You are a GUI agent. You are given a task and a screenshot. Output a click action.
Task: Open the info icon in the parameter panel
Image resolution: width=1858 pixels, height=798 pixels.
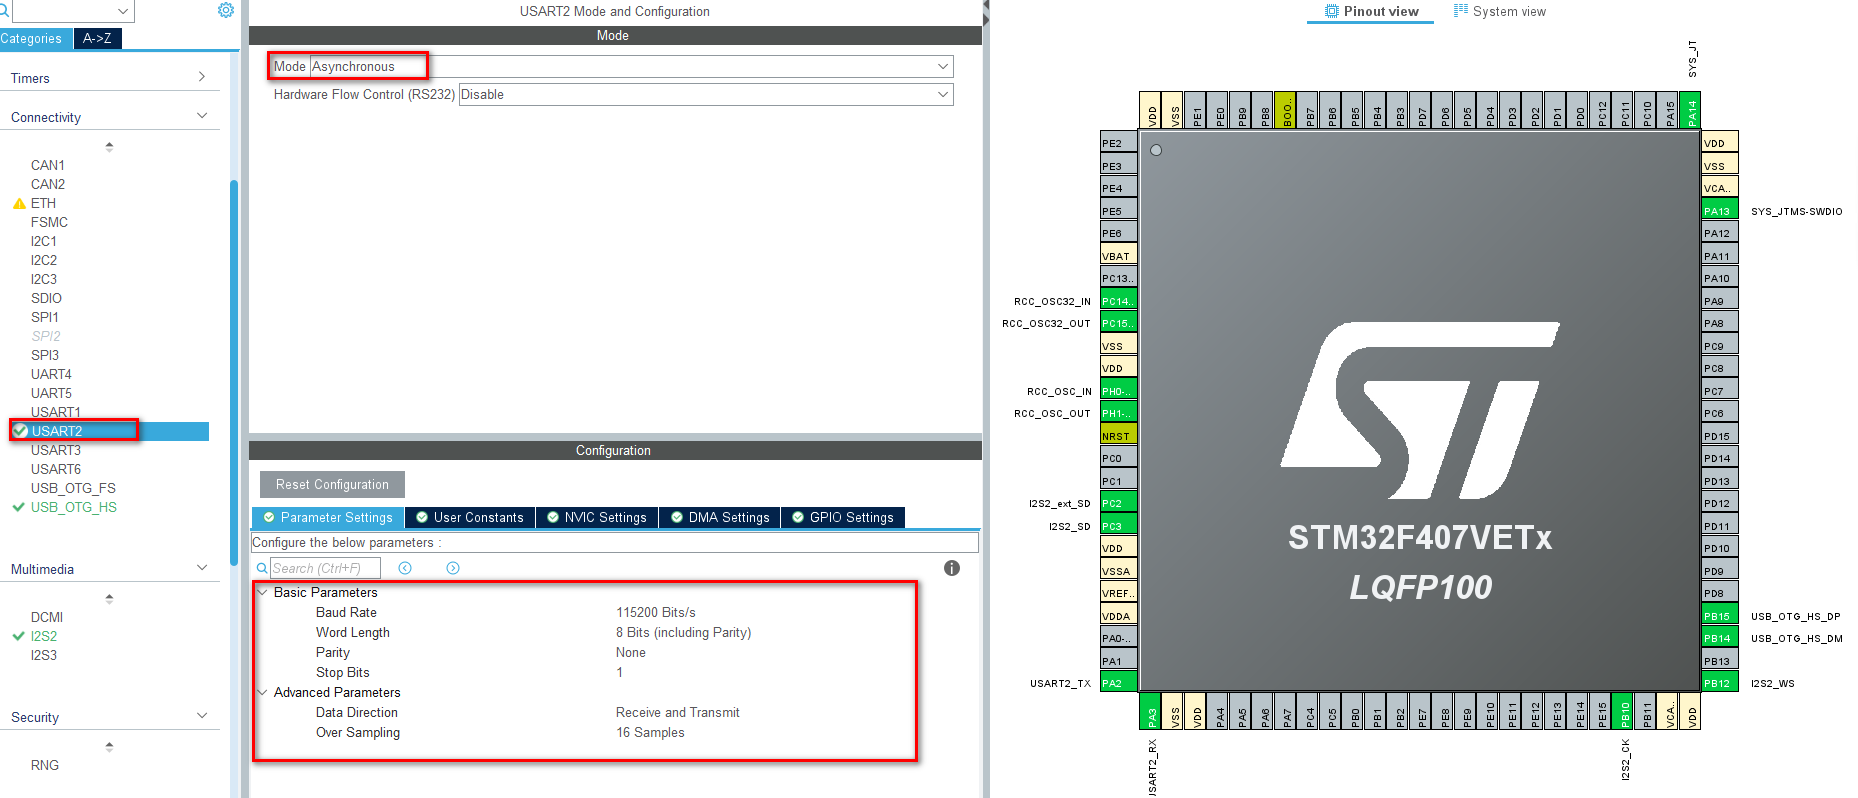pyautogui.click(x=952, y=568)
